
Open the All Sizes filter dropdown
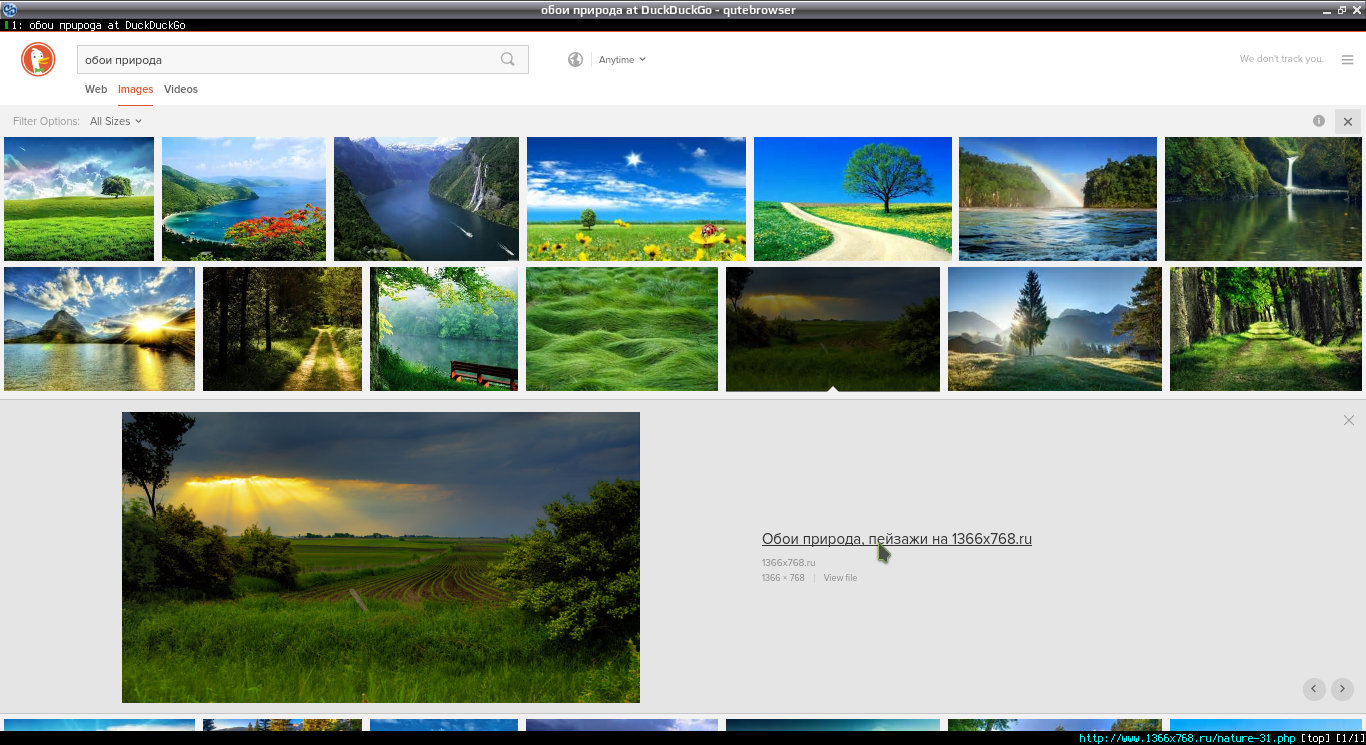tap(116, 121)
